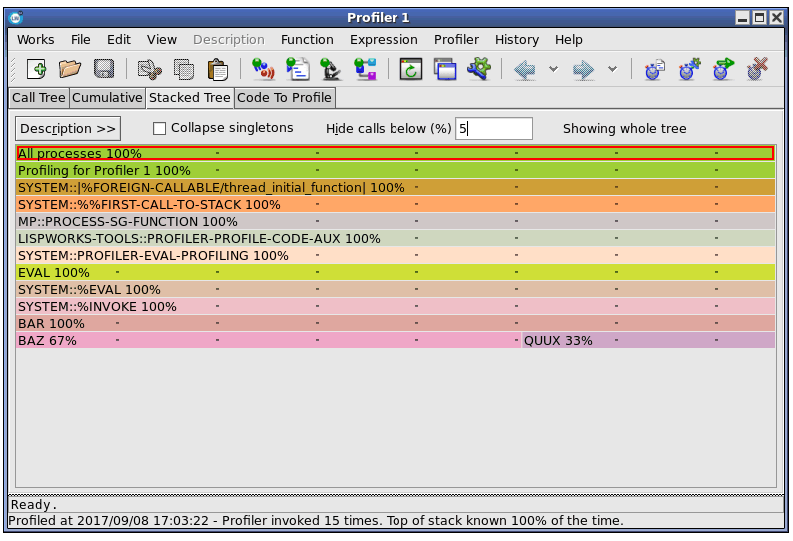Viewport: 793px width, 541px height.
Task: Click the Clone window toolbar icon
Action: (x=445, y=69)
